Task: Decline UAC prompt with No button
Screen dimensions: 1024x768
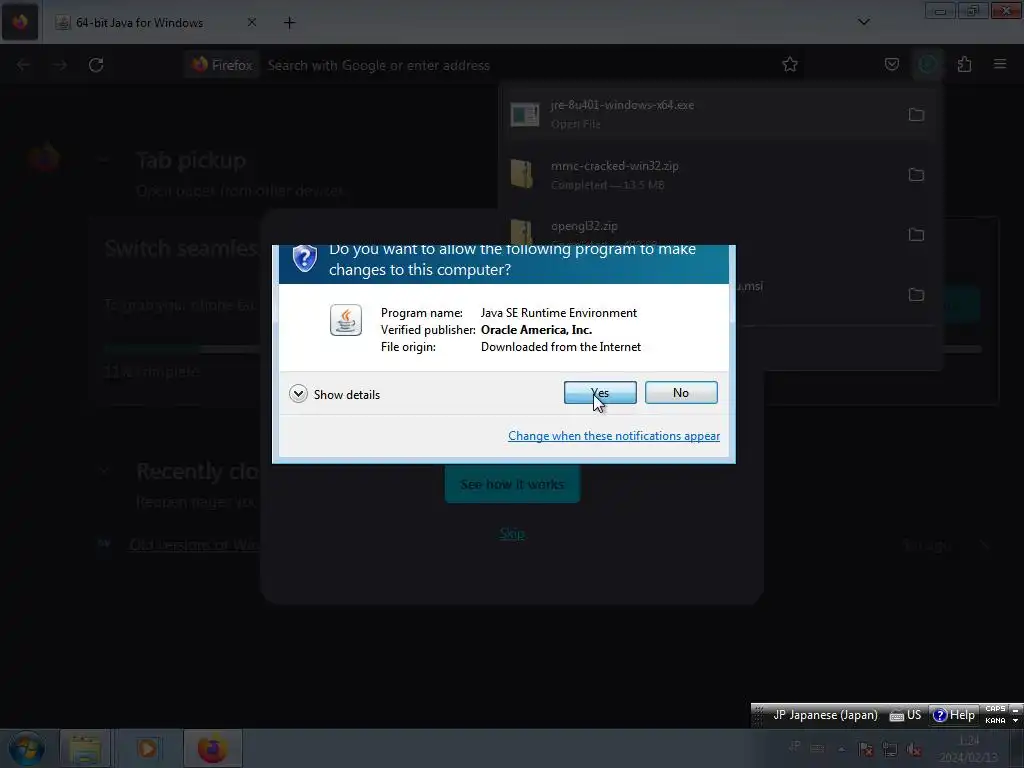Action: 680,392
